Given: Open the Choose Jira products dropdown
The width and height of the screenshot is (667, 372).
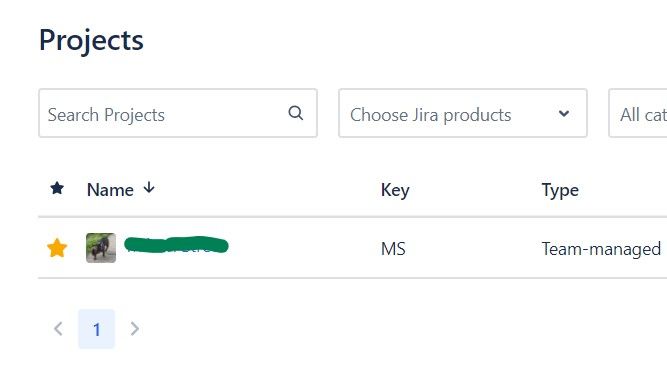Looking at the screenshot, I should [x=463, y=113].
